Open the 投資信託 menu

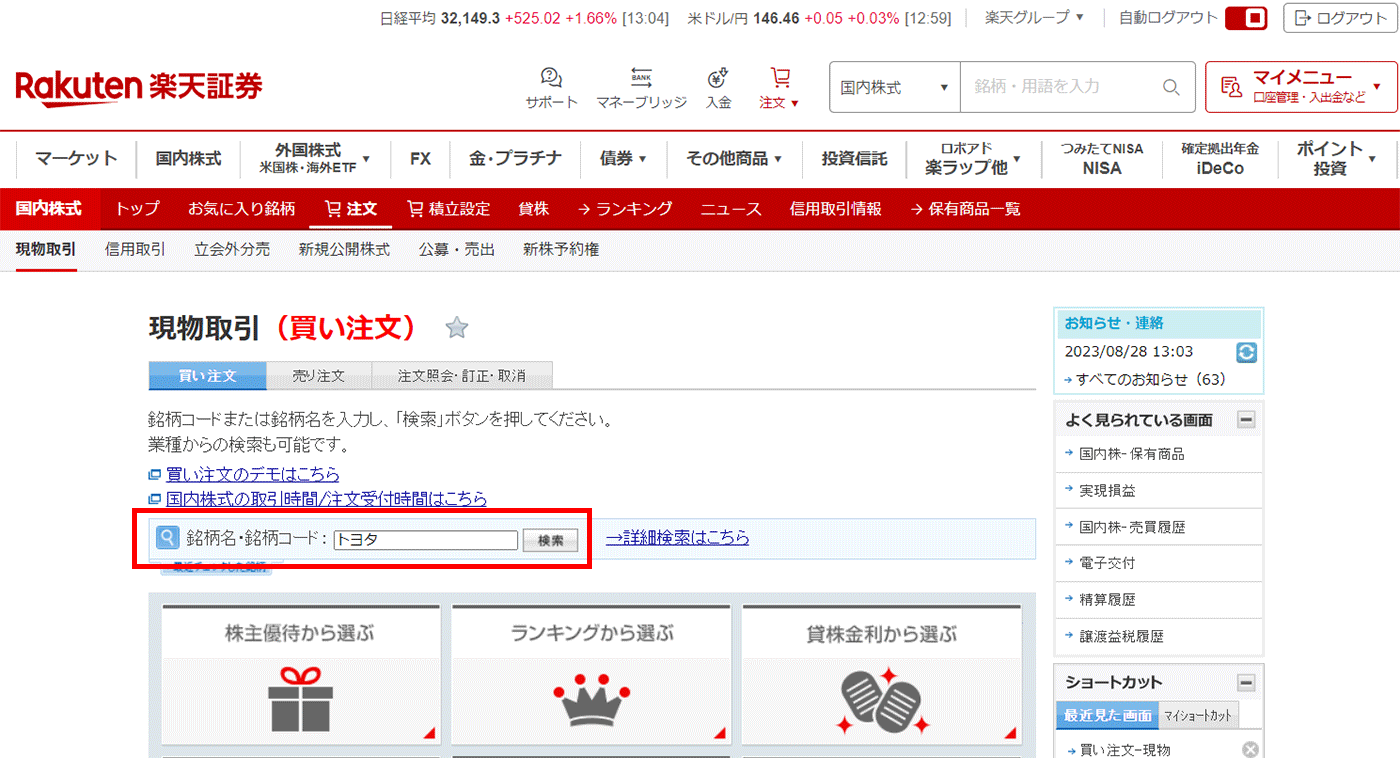854,158
